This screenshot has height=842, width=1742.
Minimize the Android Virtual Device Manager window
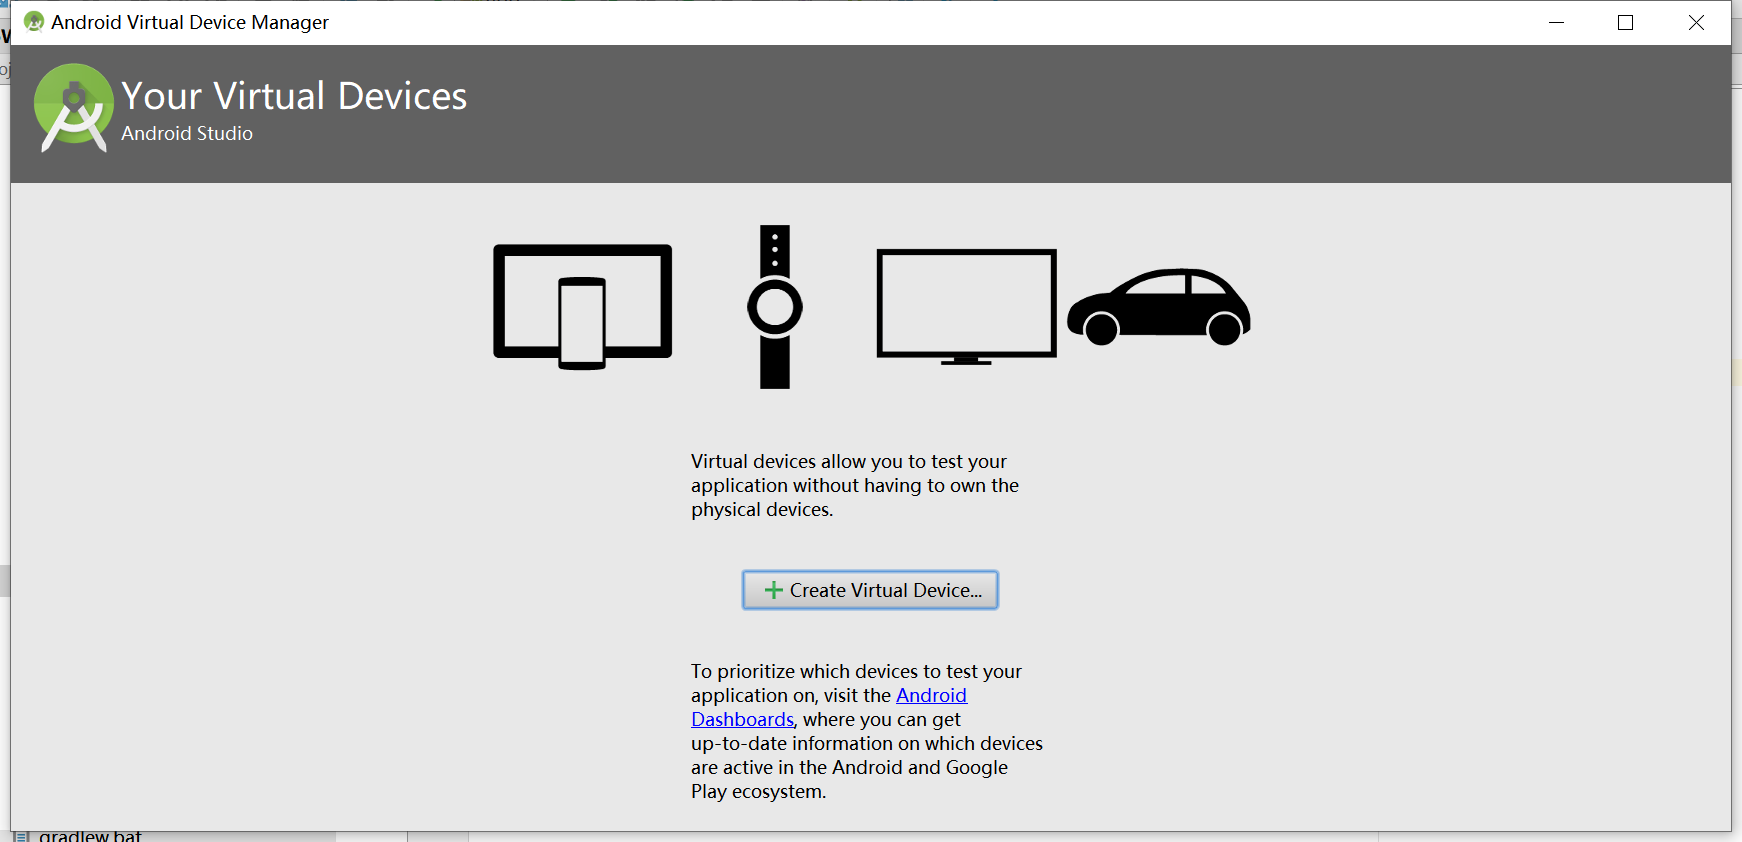tap(1556, 22)
